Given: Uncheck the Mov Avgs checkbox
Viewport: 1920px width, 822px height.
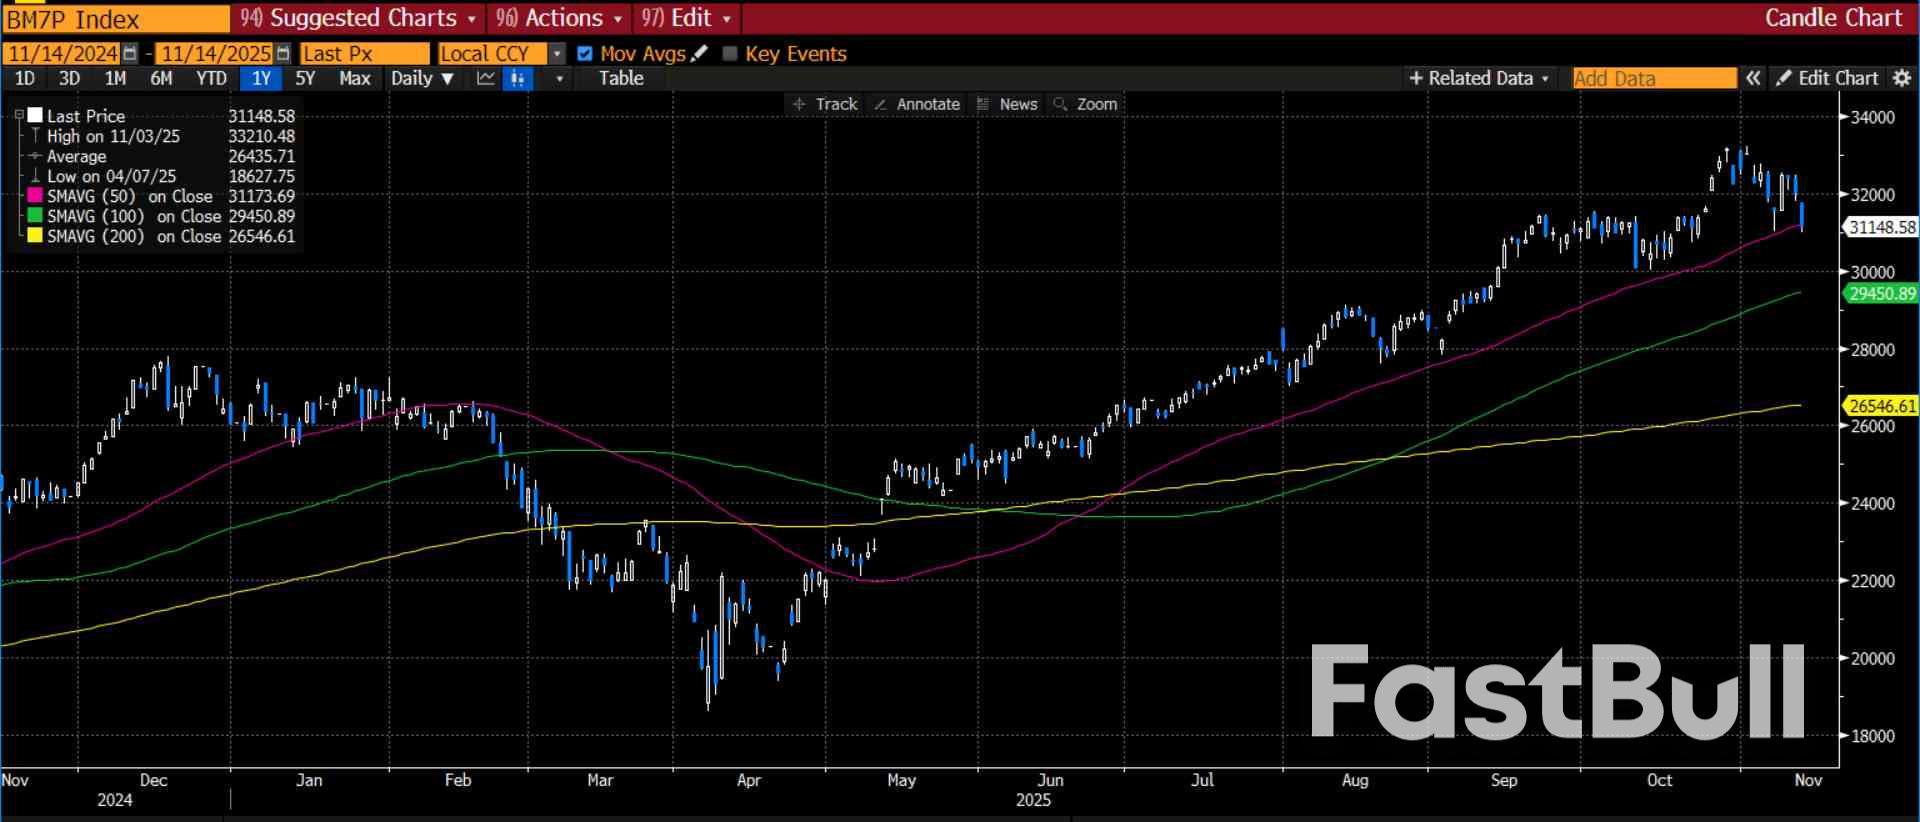Looking at the screenshot, I should tap(585, 54).
